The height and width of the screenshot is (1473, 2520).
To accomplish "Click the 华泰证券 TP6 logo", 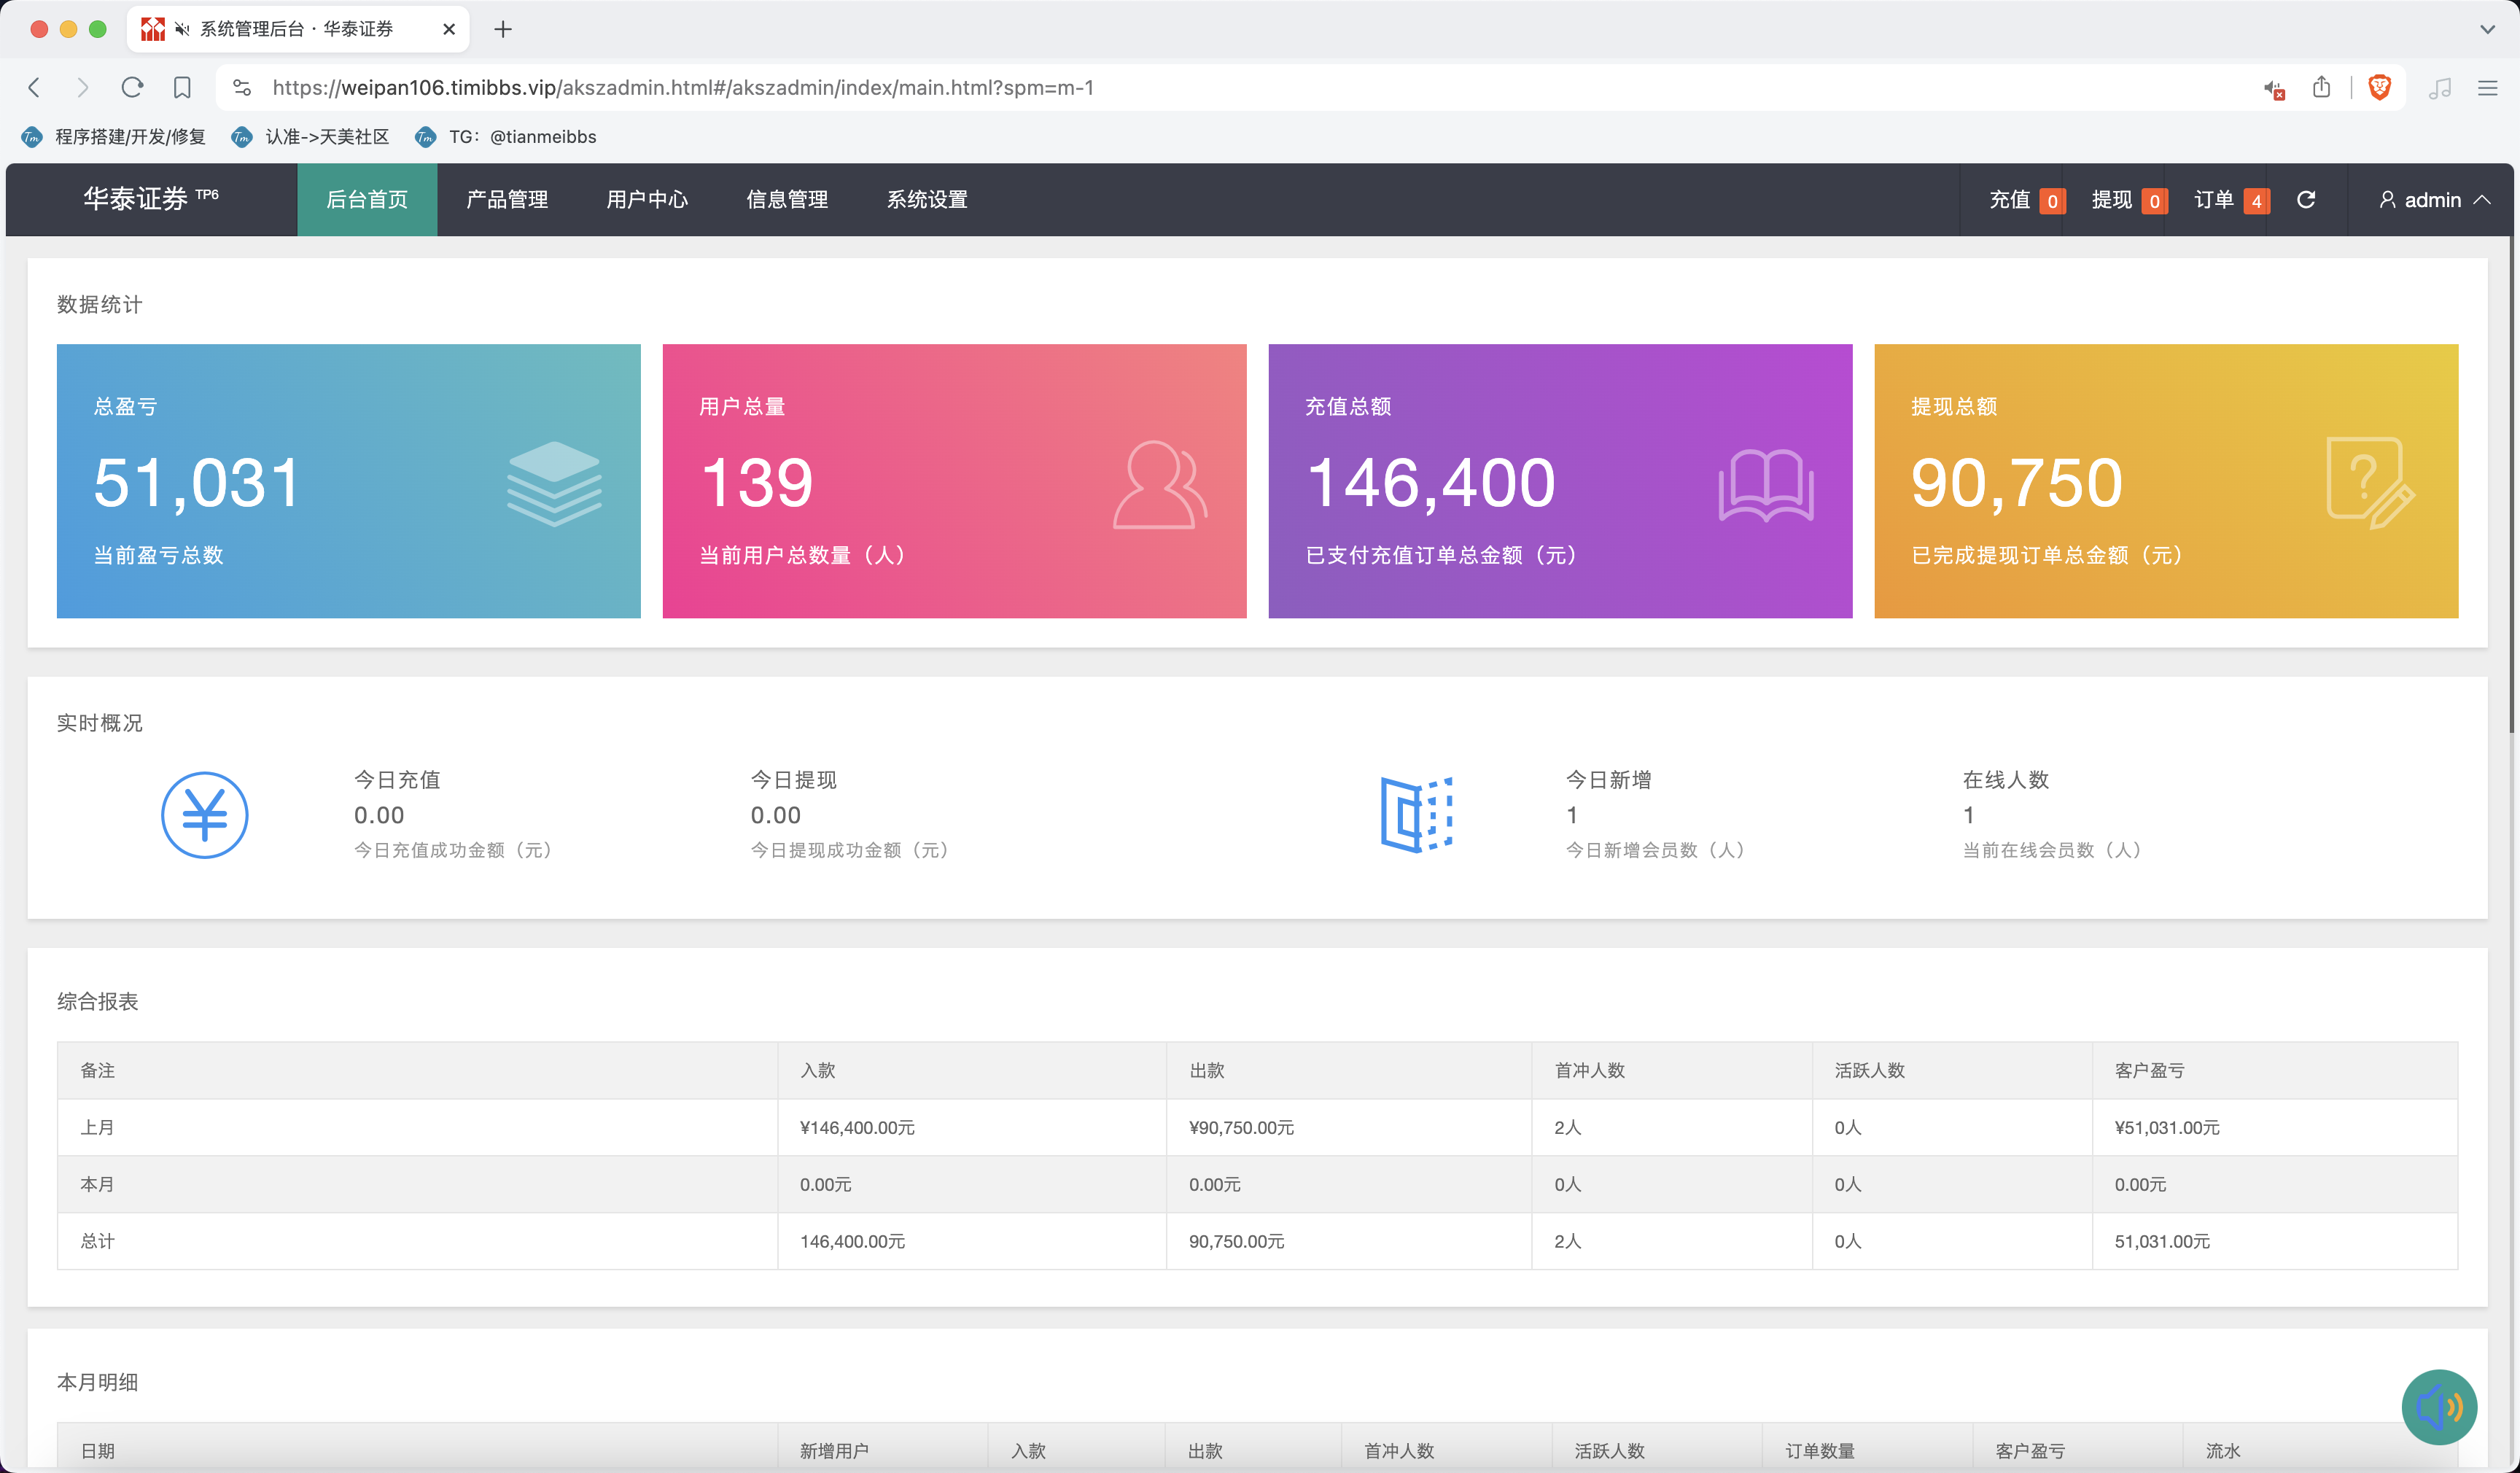I will [151, 199].
